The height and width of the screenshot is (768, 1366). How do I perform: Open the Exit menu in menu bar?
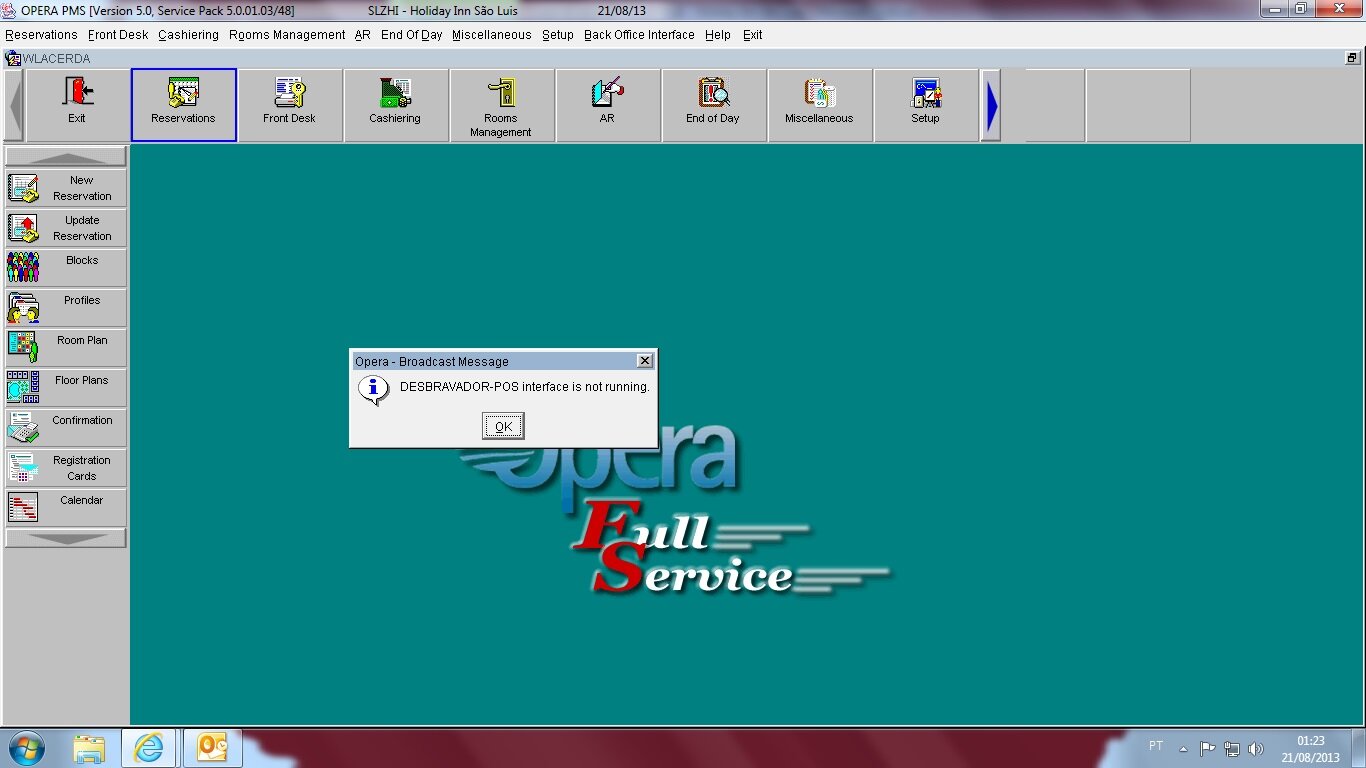pyautogui.click(x=753, y=35)
